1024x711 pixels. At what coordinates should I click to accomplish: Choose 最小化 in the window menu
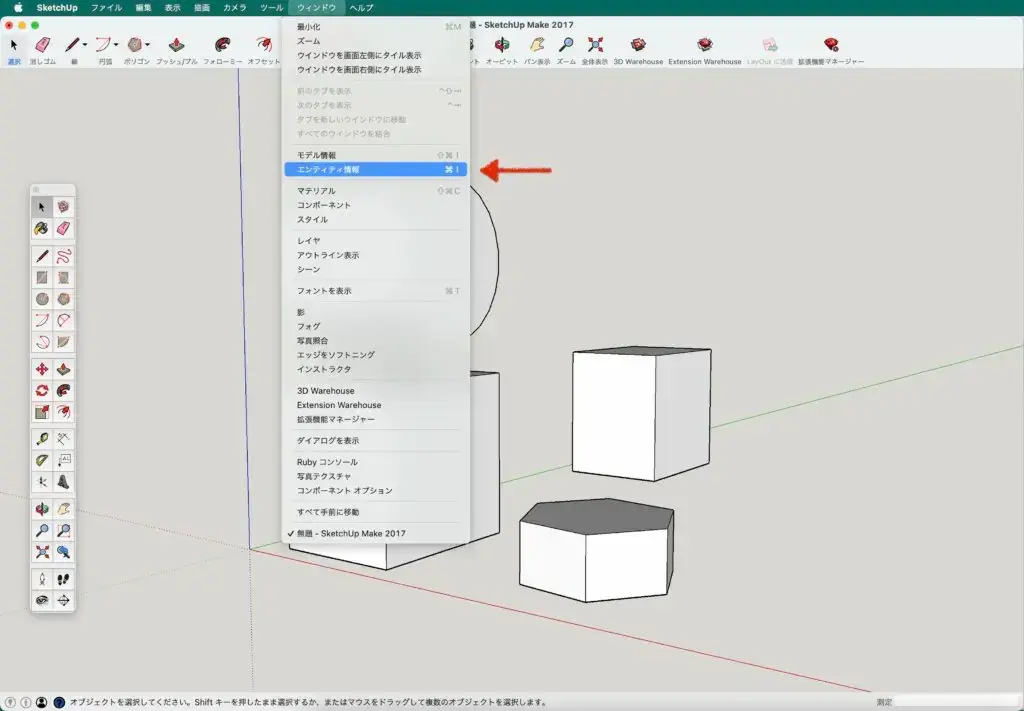pyautogui.click(x=376, y=27)
